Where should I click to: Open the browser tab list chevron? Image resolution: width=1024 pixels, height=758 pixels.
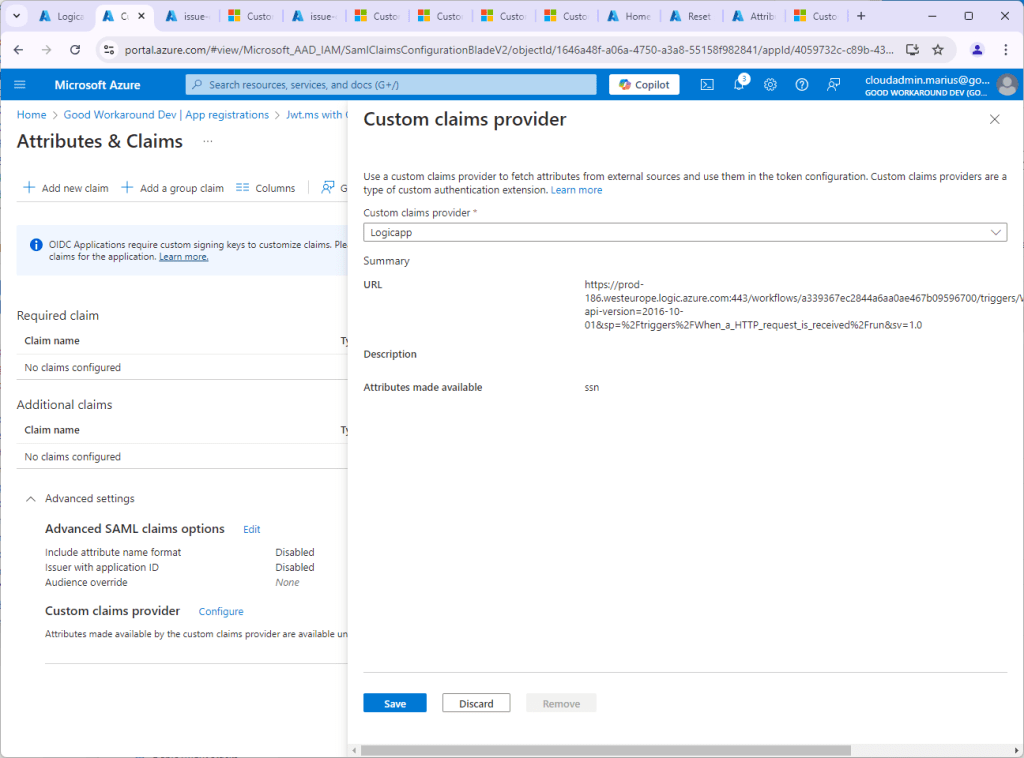17,16
